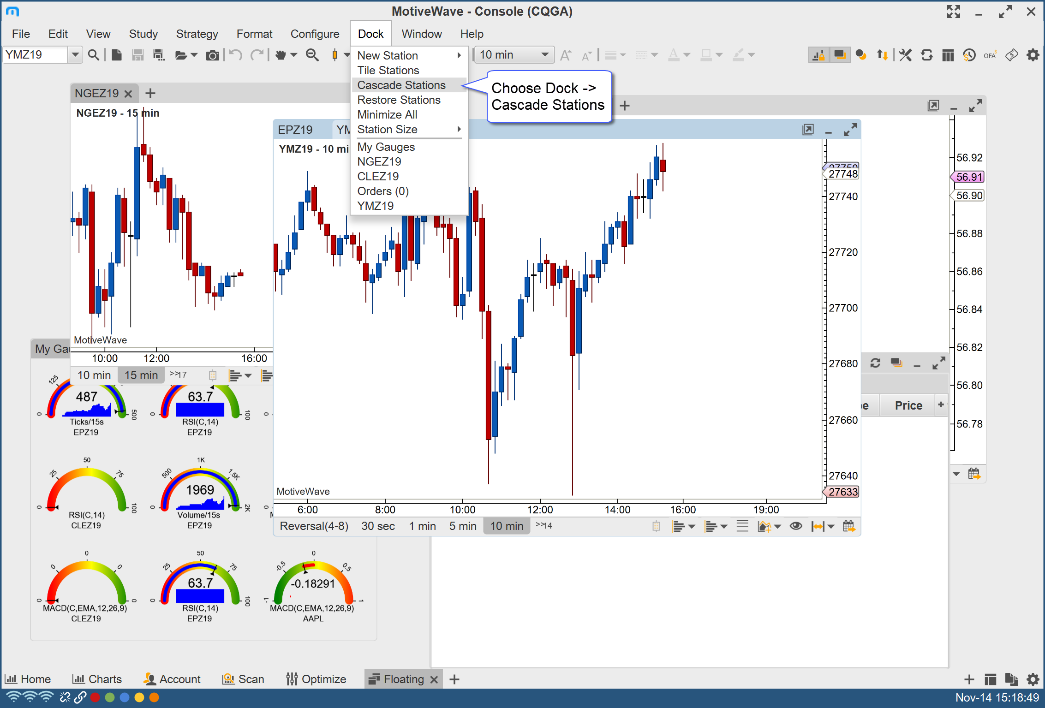Close the NGEZ19 chart tab
The width and height of the screenshot is (1045, 708).
coord(128,93)
